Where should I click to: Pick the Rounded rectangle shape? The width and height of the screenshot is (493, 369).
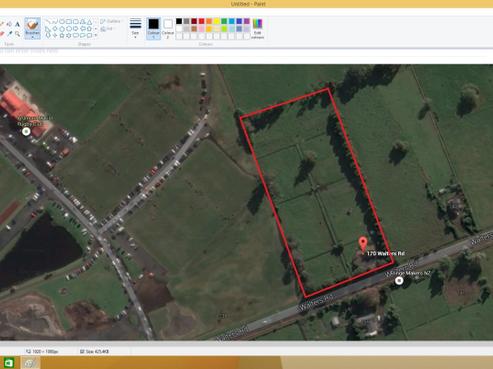pyautogui.click(x=76, y=21)
